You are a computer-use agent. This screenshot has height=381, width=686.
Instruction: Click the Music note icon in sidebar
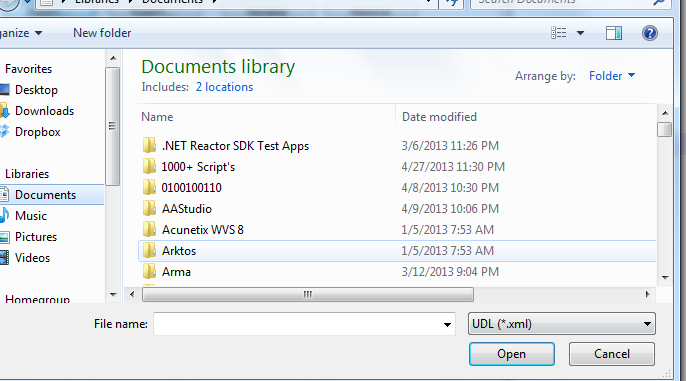pyautogui.click(x=4, y=215)
